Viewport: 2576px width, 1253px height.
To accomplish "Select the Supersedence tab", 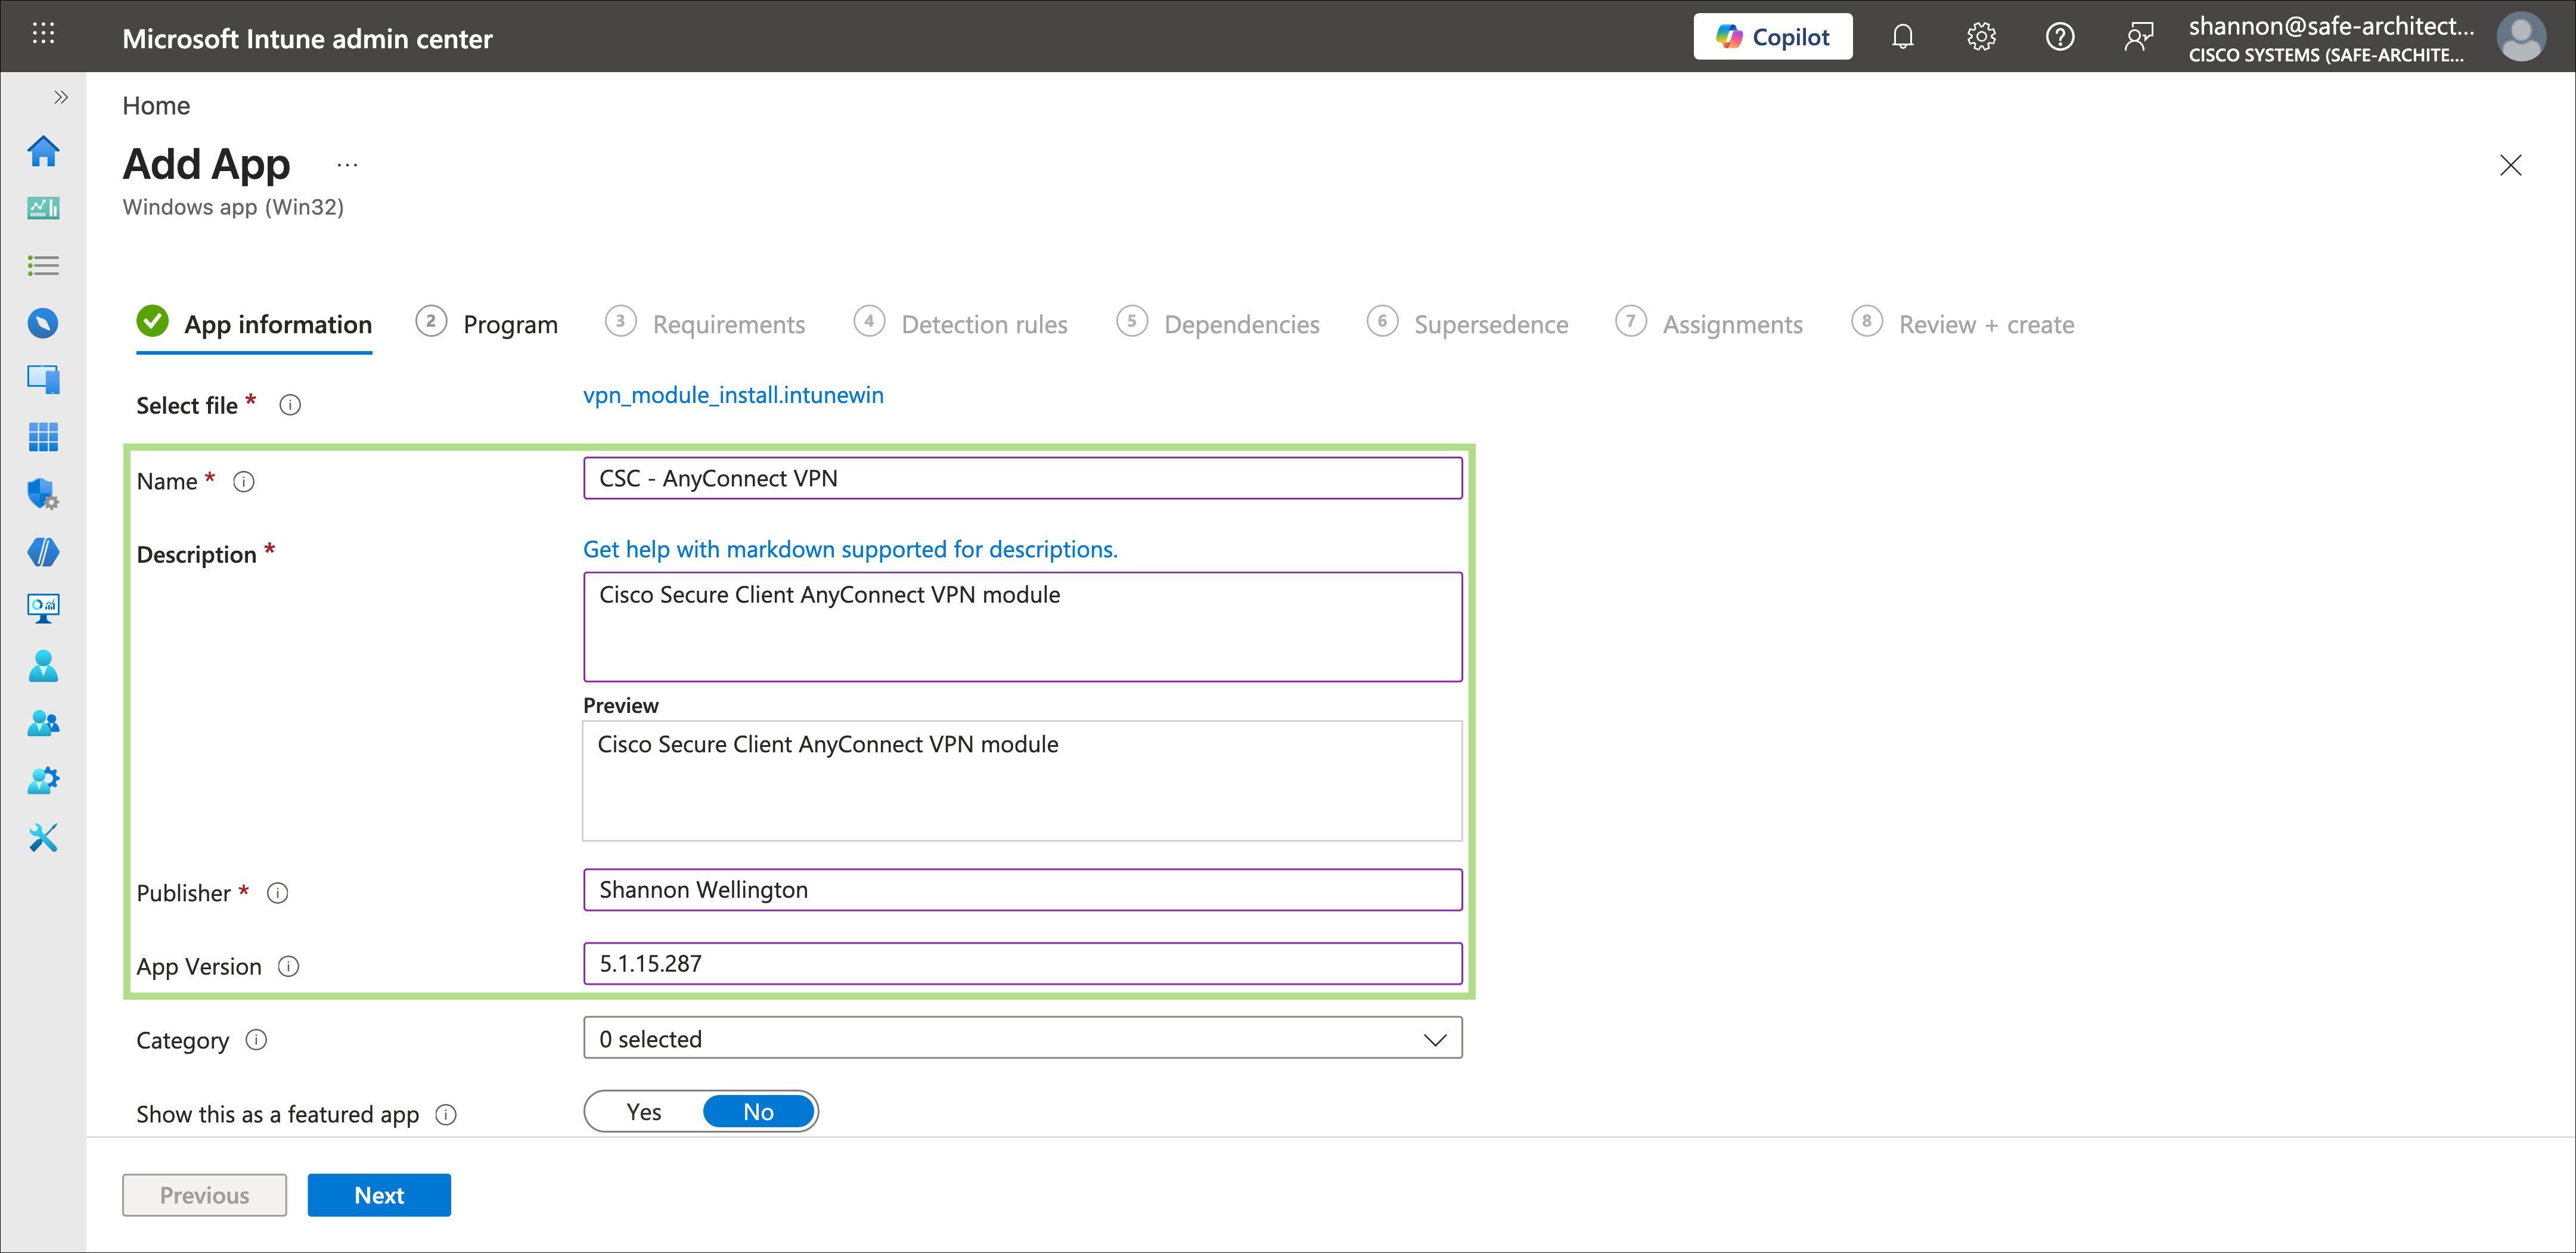I will tap(1468, 324).
